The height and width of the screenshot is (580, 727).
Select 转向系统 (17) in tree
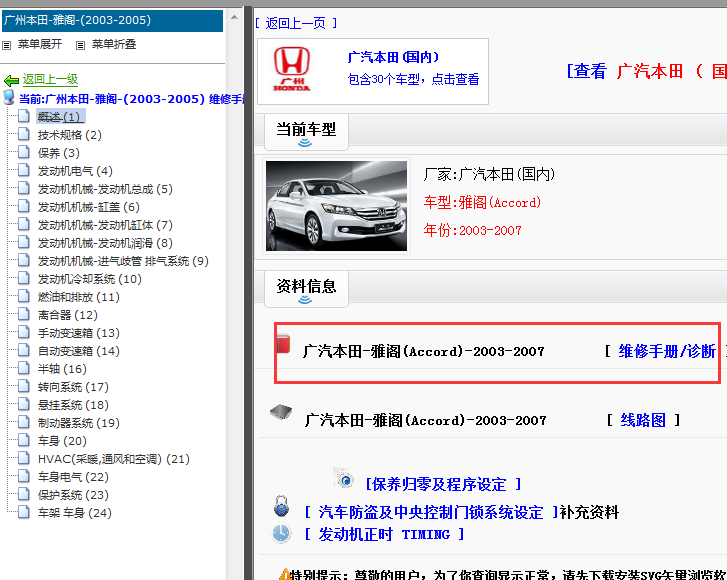pyautogui.click(x=73, y=387)
